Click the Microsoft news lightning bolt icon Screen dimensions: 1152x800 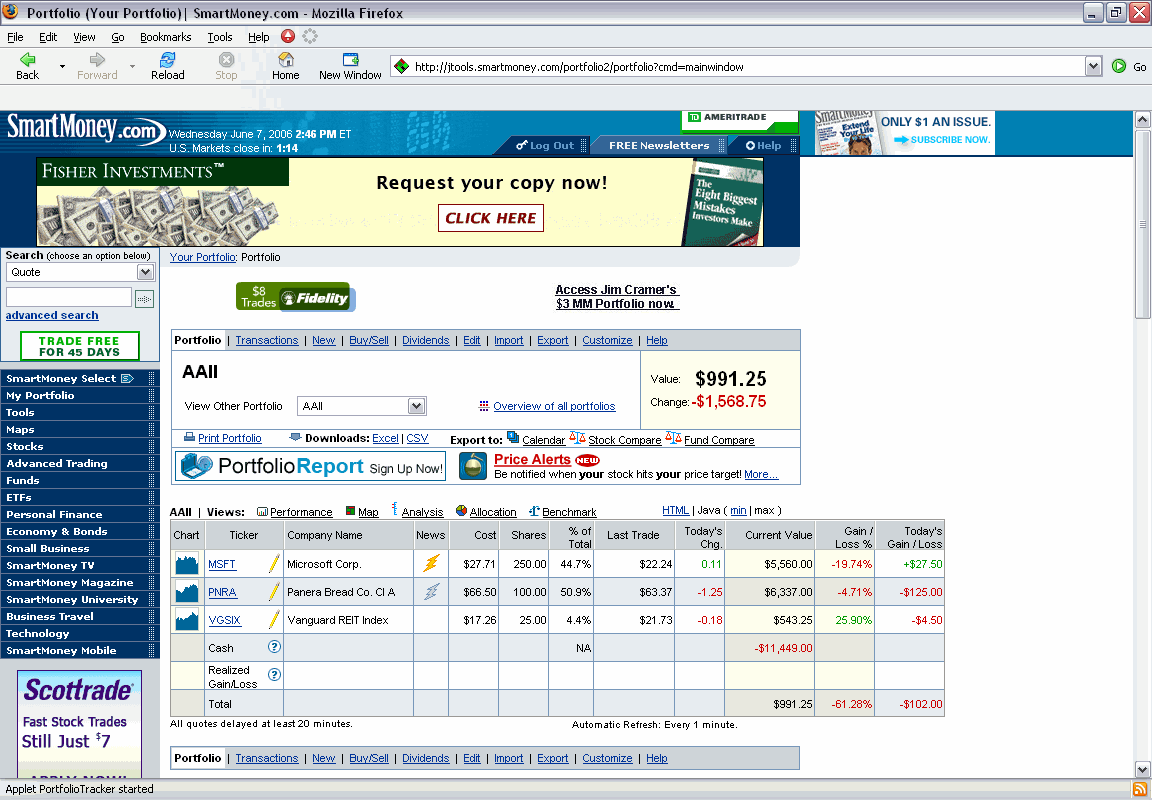coord(431,564)
